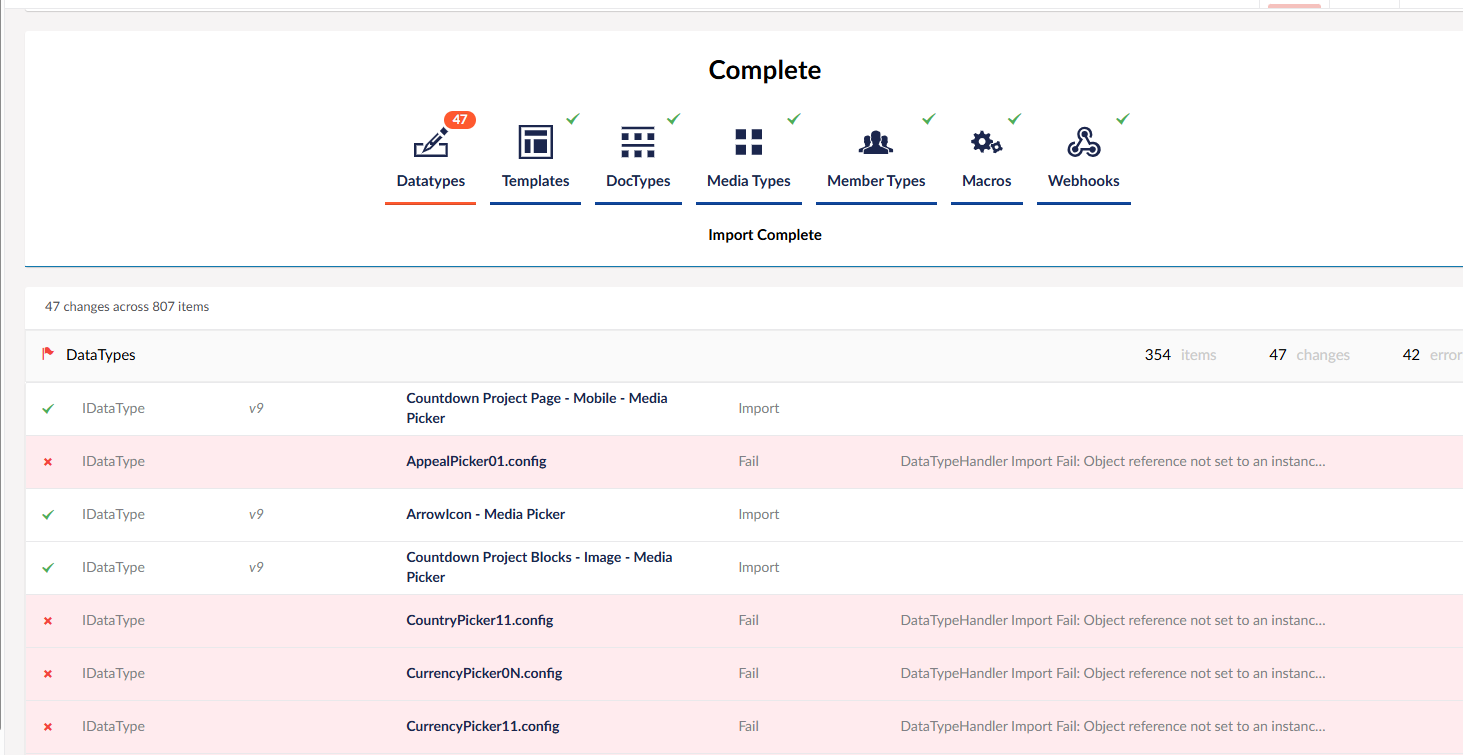This screenshot has height=755, width=1463.
Task: Click the ArrowIcon - Media Picker entry
Action: (486, 514)
